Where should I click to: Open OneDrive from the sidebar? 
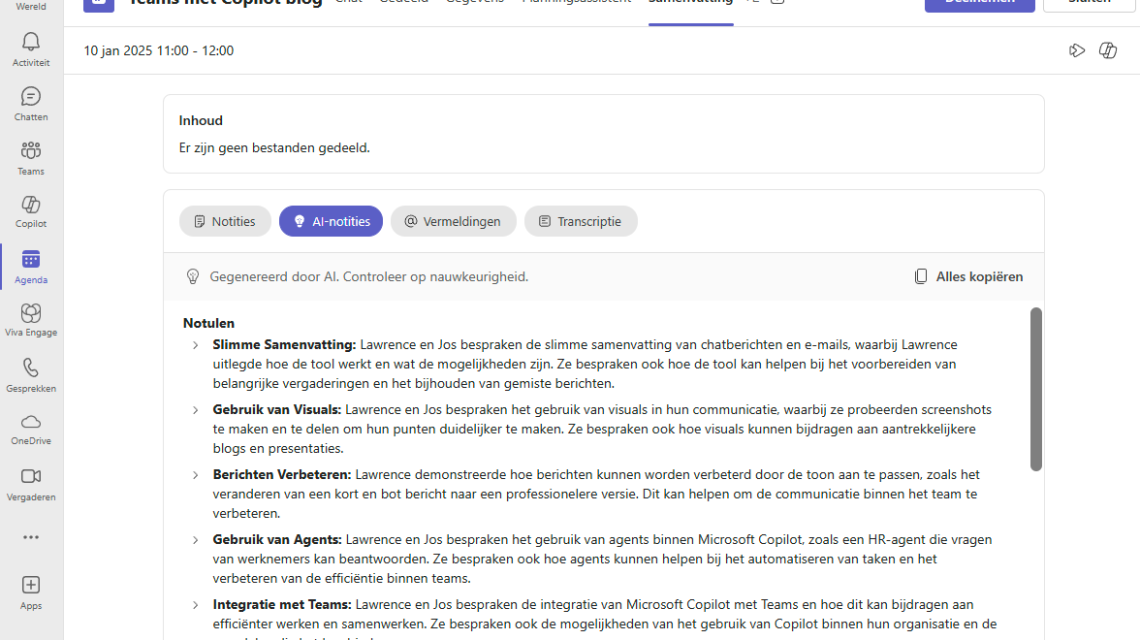[31, 428]
